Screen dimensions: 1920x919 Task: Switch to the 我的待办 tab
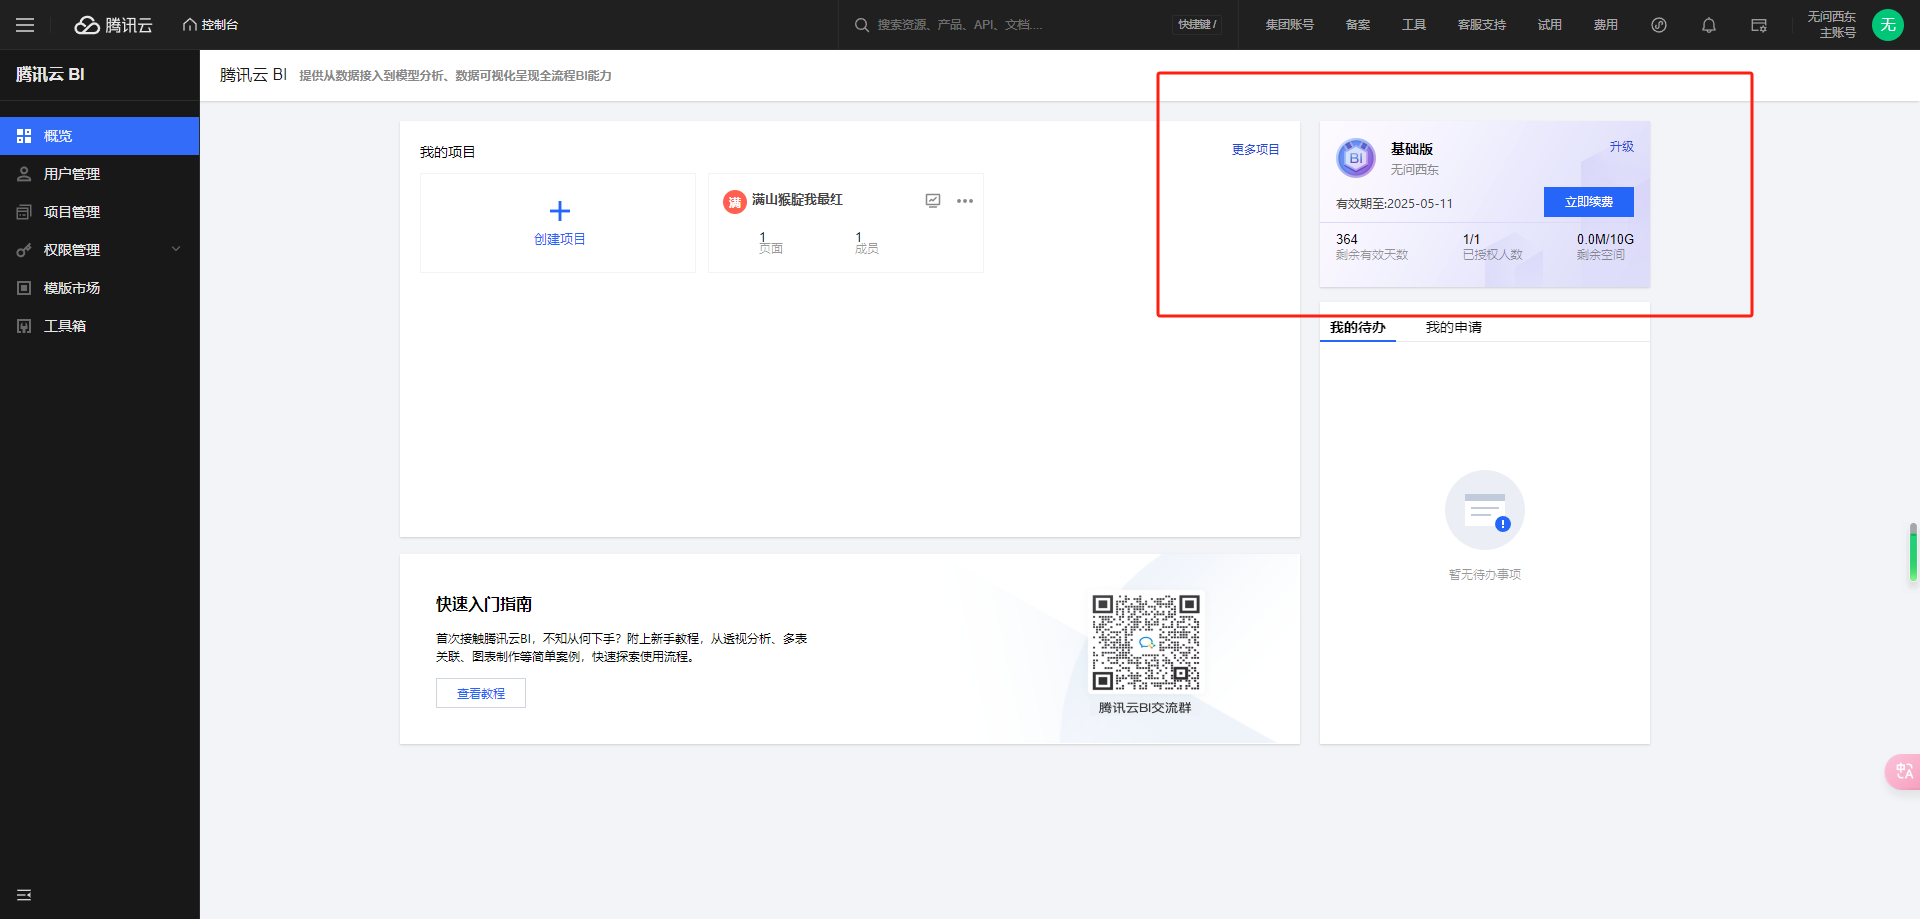tap(1358, 328)
